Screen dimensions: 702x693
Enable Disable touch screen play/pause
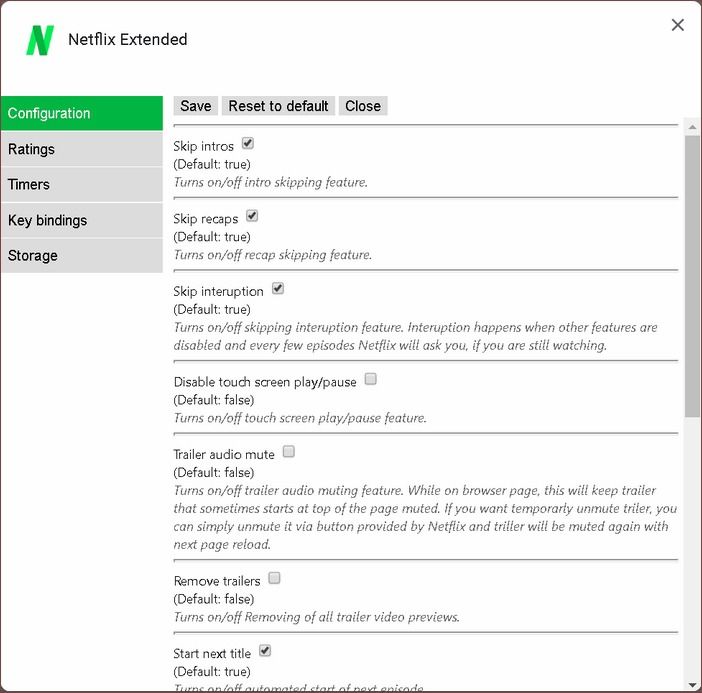(x=370, y=379)
